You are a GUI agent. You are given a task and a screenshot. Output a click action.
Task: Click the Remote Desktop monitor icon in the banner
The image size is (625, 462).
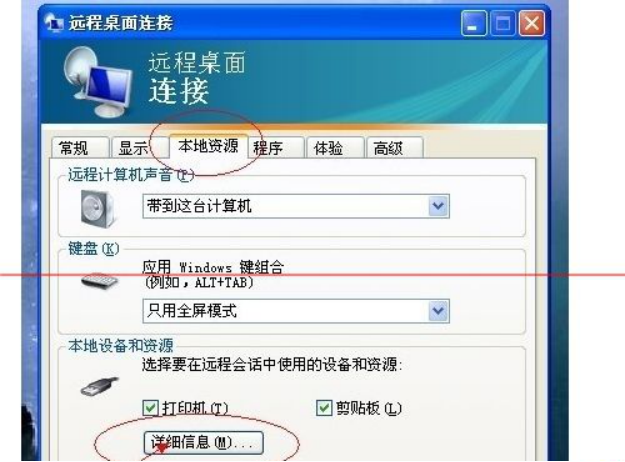pos(97,82)
